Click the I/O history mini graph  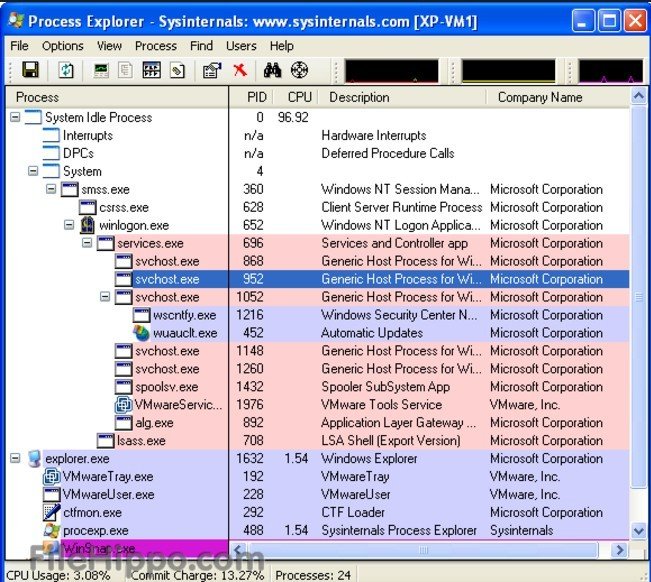click(x=611, y=71)
